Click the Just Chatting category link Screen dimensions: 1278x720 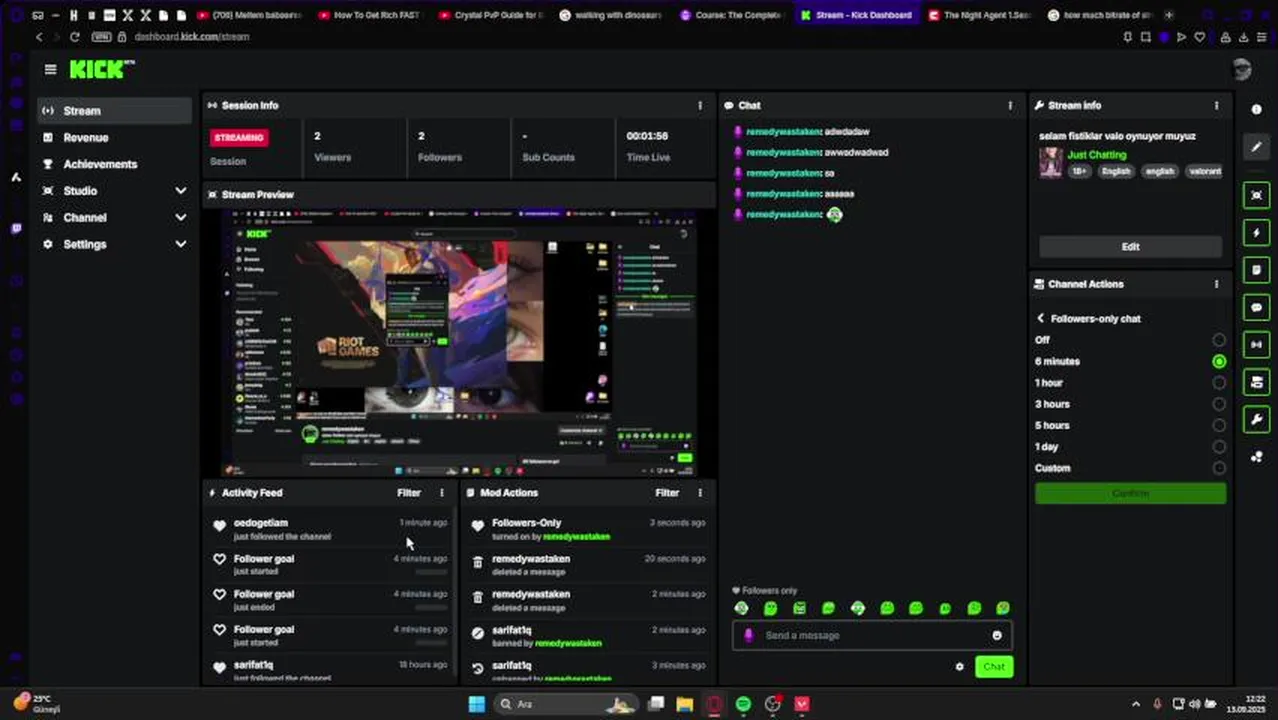click(x=1096, y=155)
